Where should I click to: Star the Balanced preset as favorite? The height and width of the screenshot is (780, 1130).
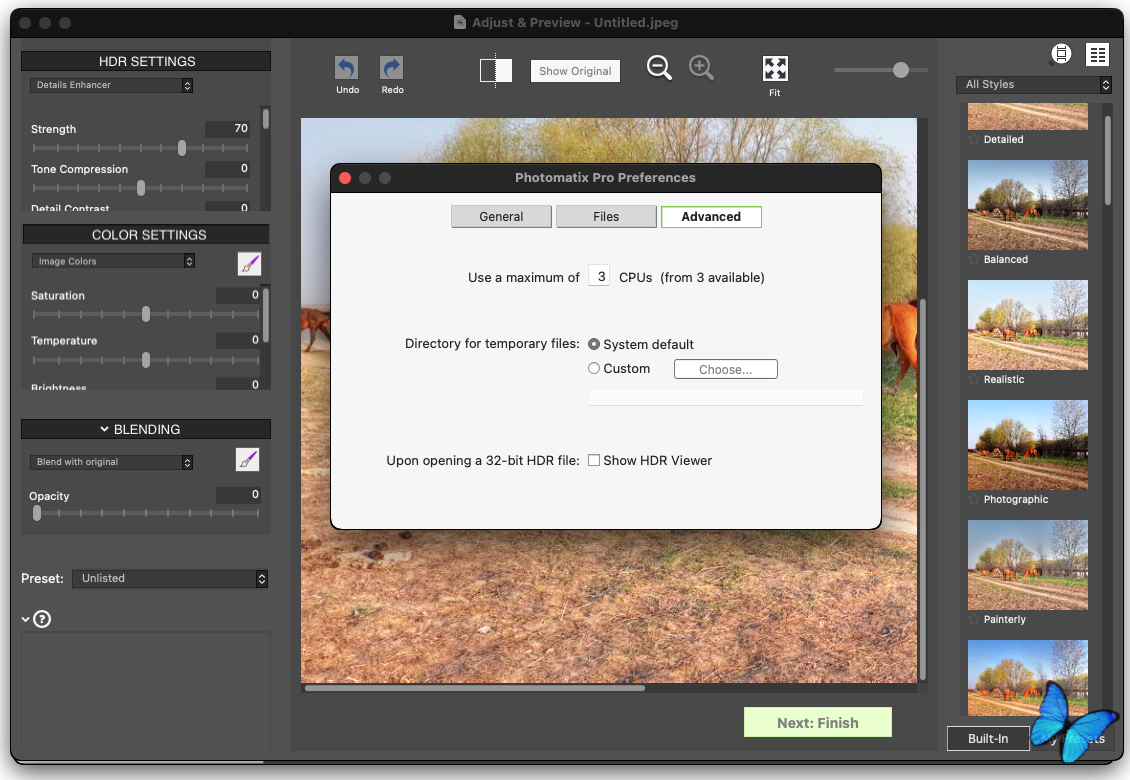click(x=974, y=259)
